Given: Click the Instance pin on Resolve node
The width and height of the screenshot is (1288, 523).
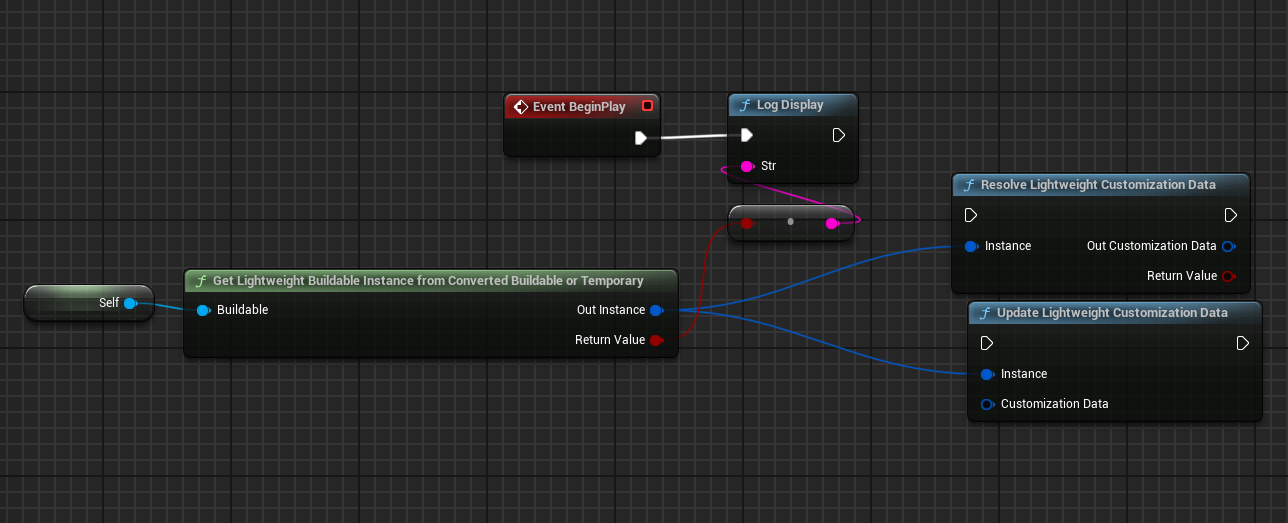Looking at the screenshot, I should [x=971, y=246].
